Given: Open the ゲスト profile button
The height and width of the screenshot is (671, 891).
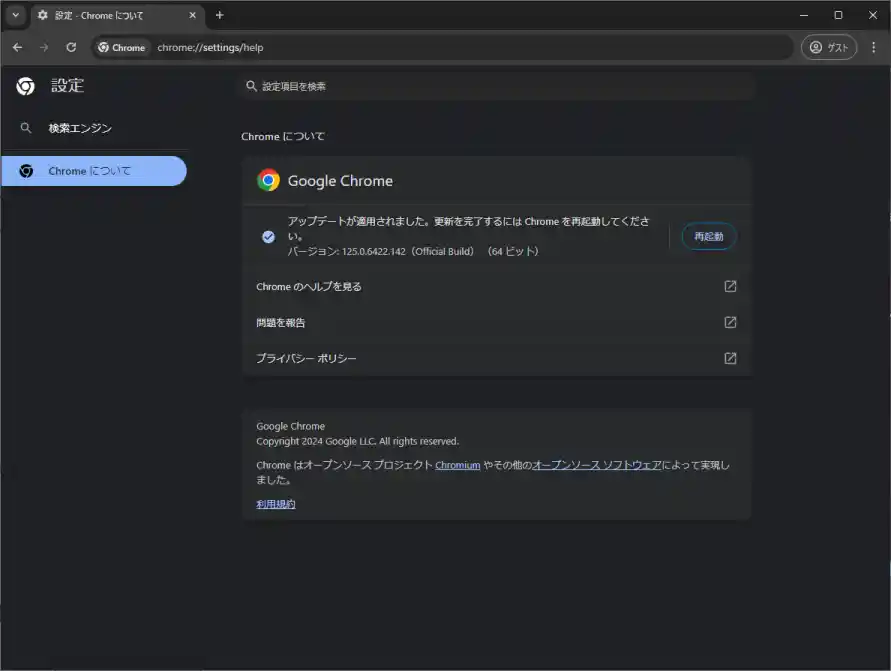Looking at the screenshot, I should pos(828,47).
